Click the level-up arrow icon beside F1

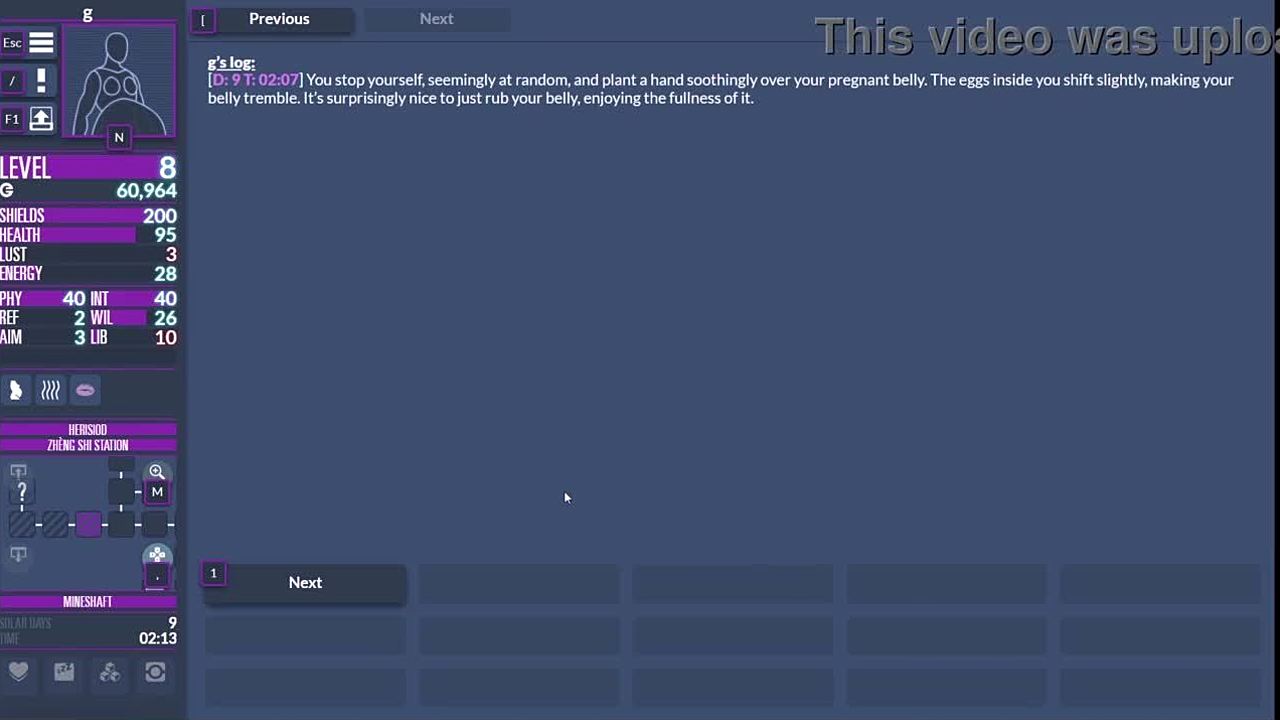pyautogui.click(x=41, y=119)
